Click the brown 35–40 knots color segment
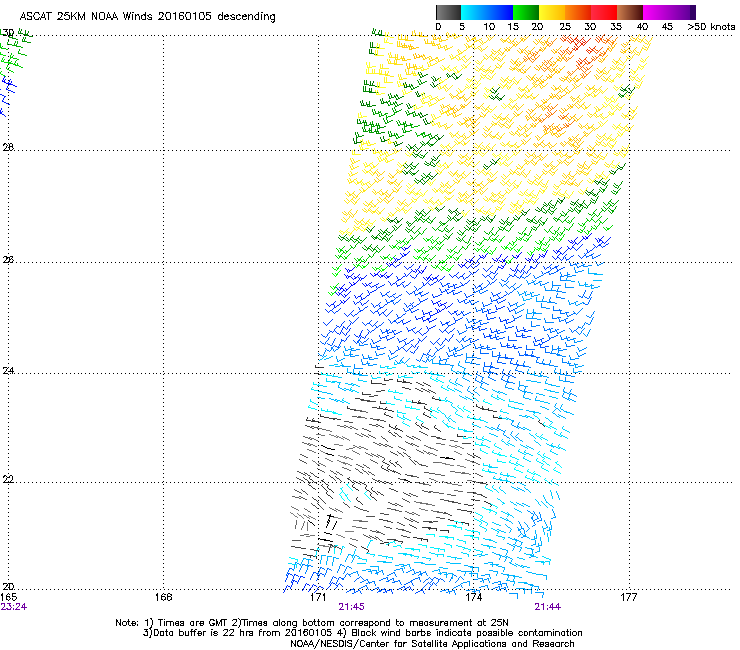The height and width of the screenshot is (650, 740). point(630,12)
